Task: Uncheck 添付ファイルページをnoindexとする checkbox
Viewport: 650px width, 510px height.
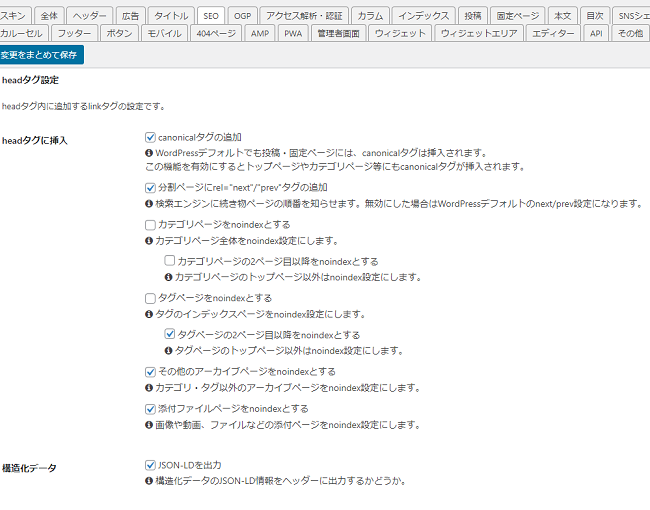Action: pos(150,409)
